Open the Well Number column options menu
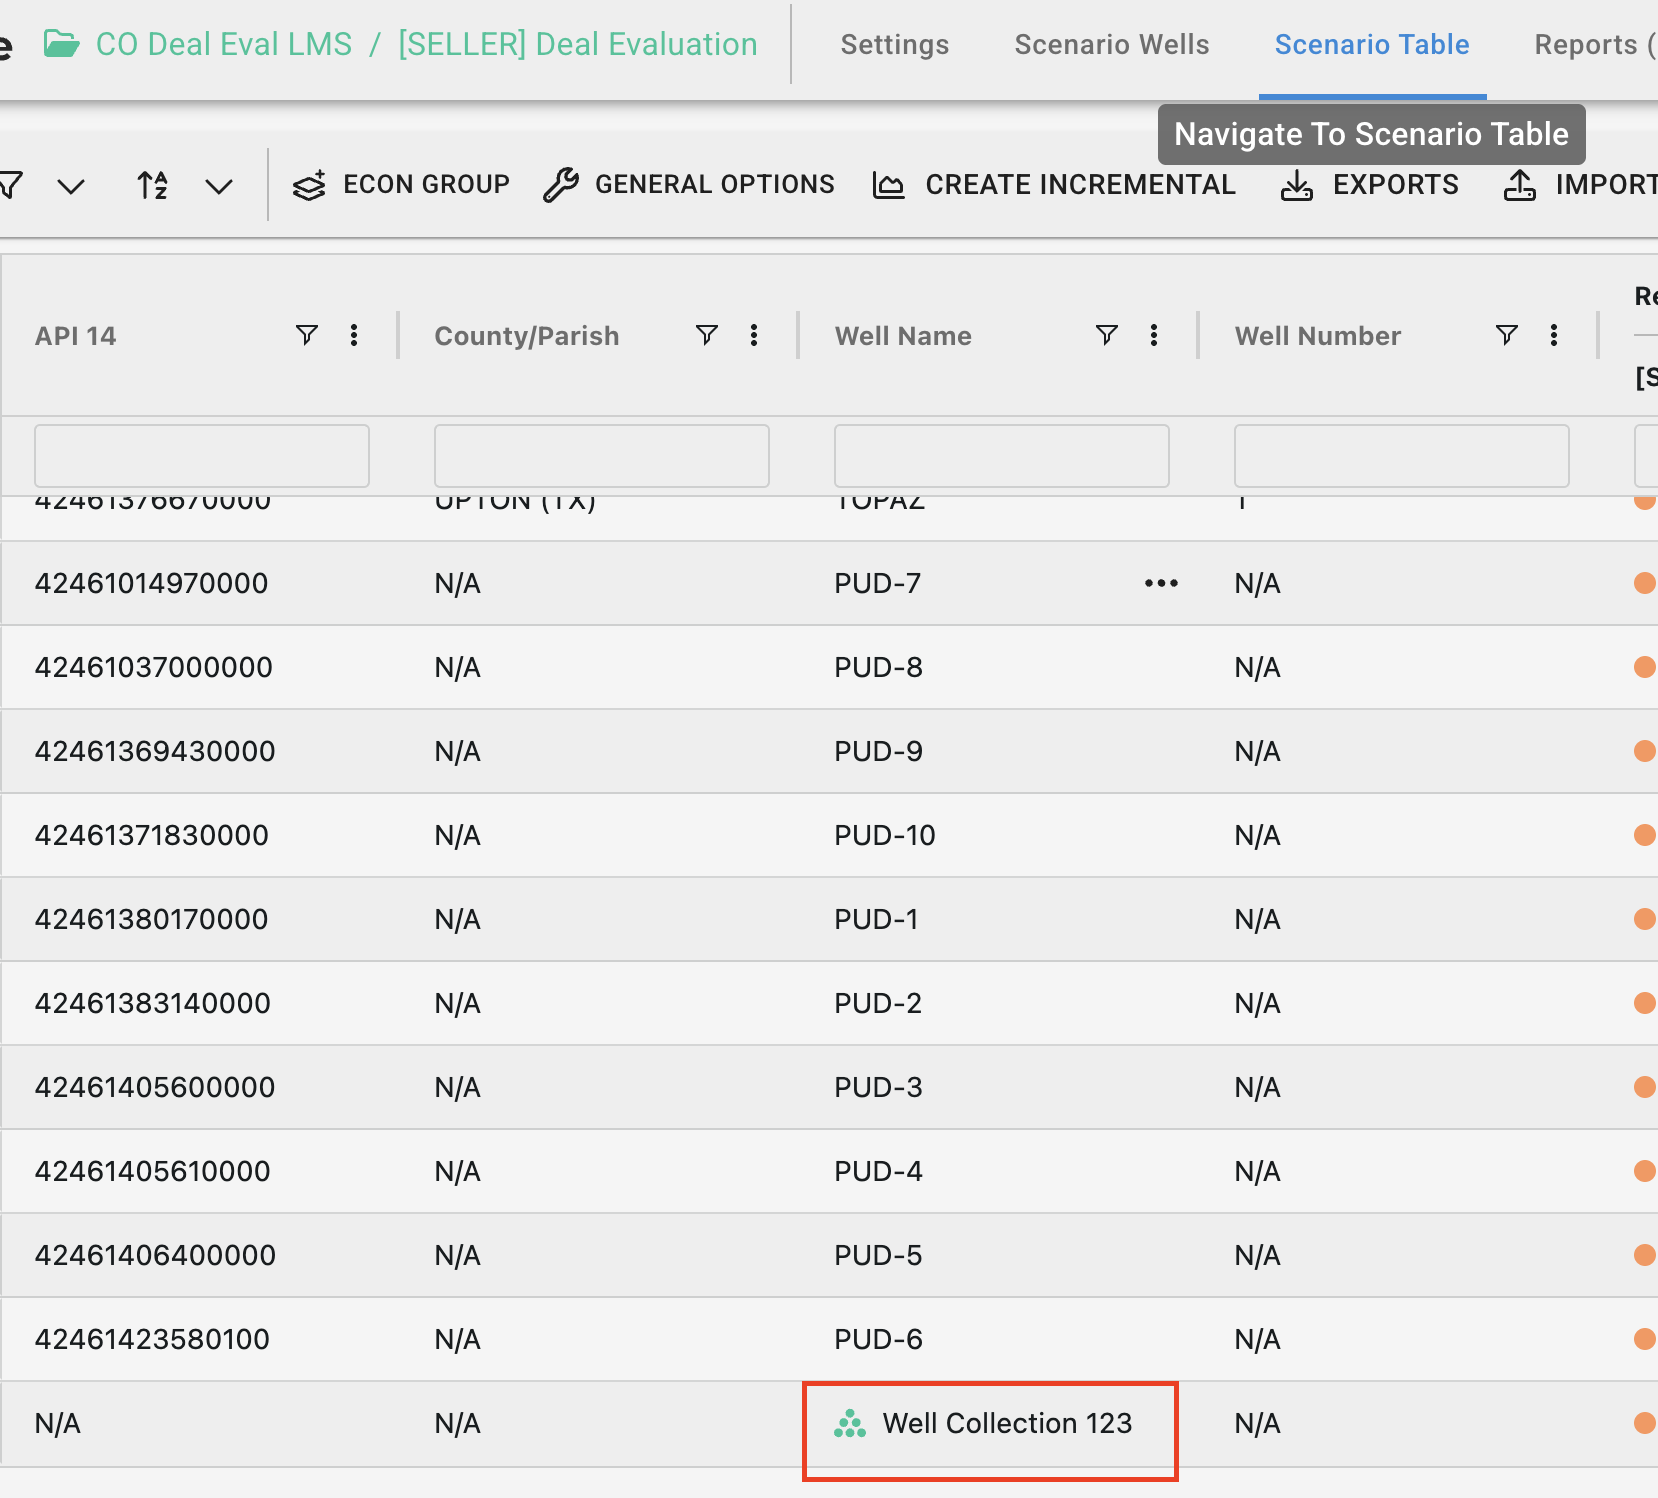1658x1498 pixels. coord(1553,335)
